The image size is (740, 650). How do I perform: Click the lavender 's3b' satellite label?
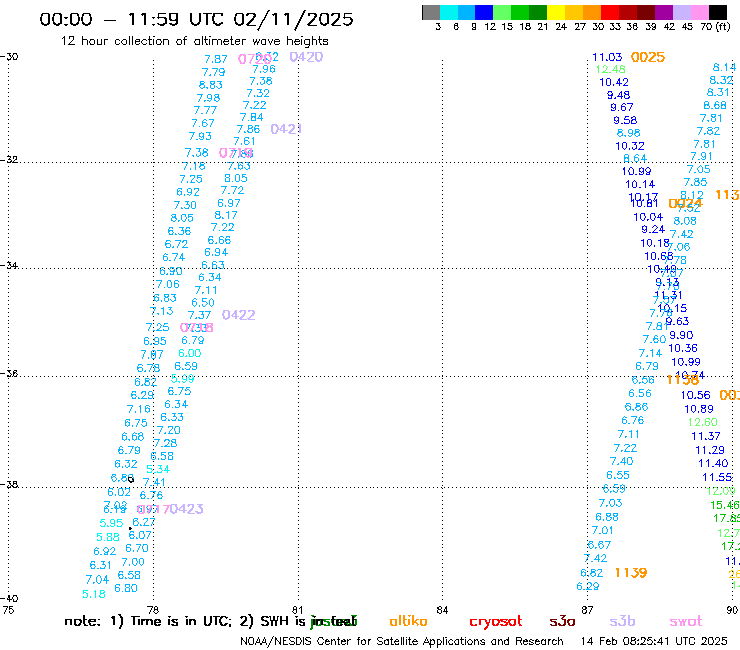click(x=622, y=621)
